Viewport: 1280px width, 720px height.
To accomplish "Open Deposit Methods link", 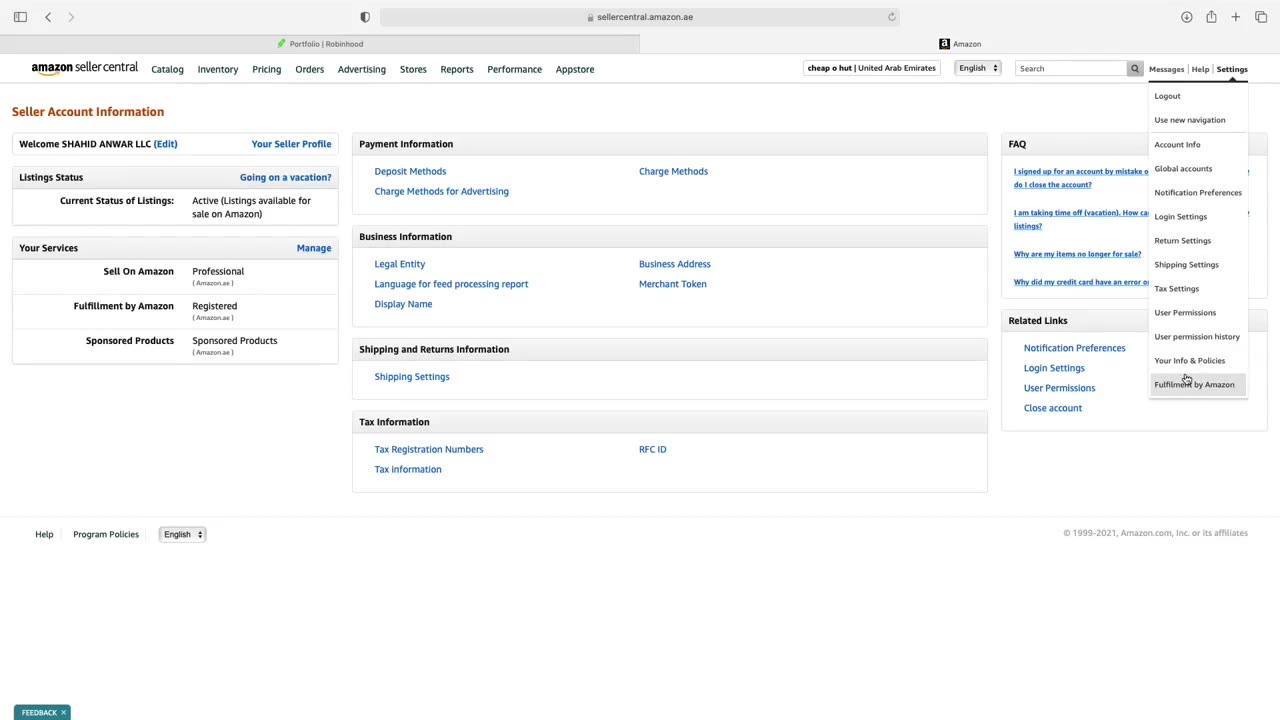I will (x=410, y=171).
